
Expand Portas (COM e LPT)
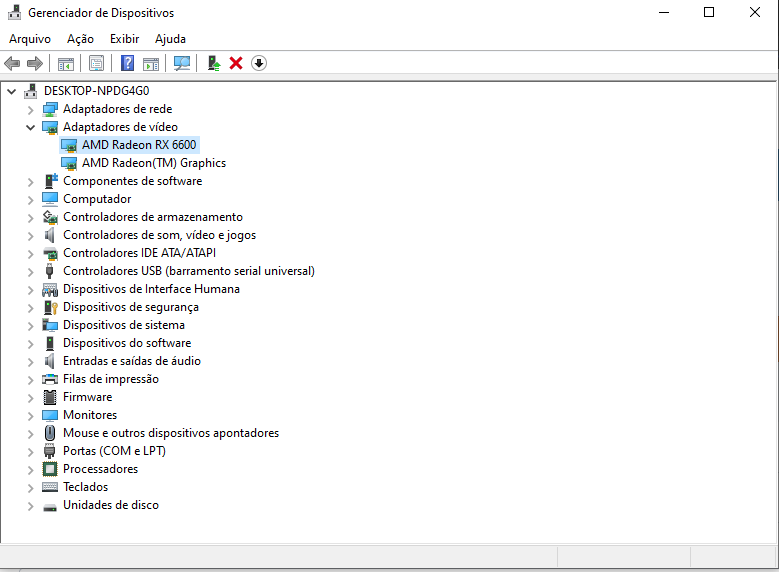(31, 452)
